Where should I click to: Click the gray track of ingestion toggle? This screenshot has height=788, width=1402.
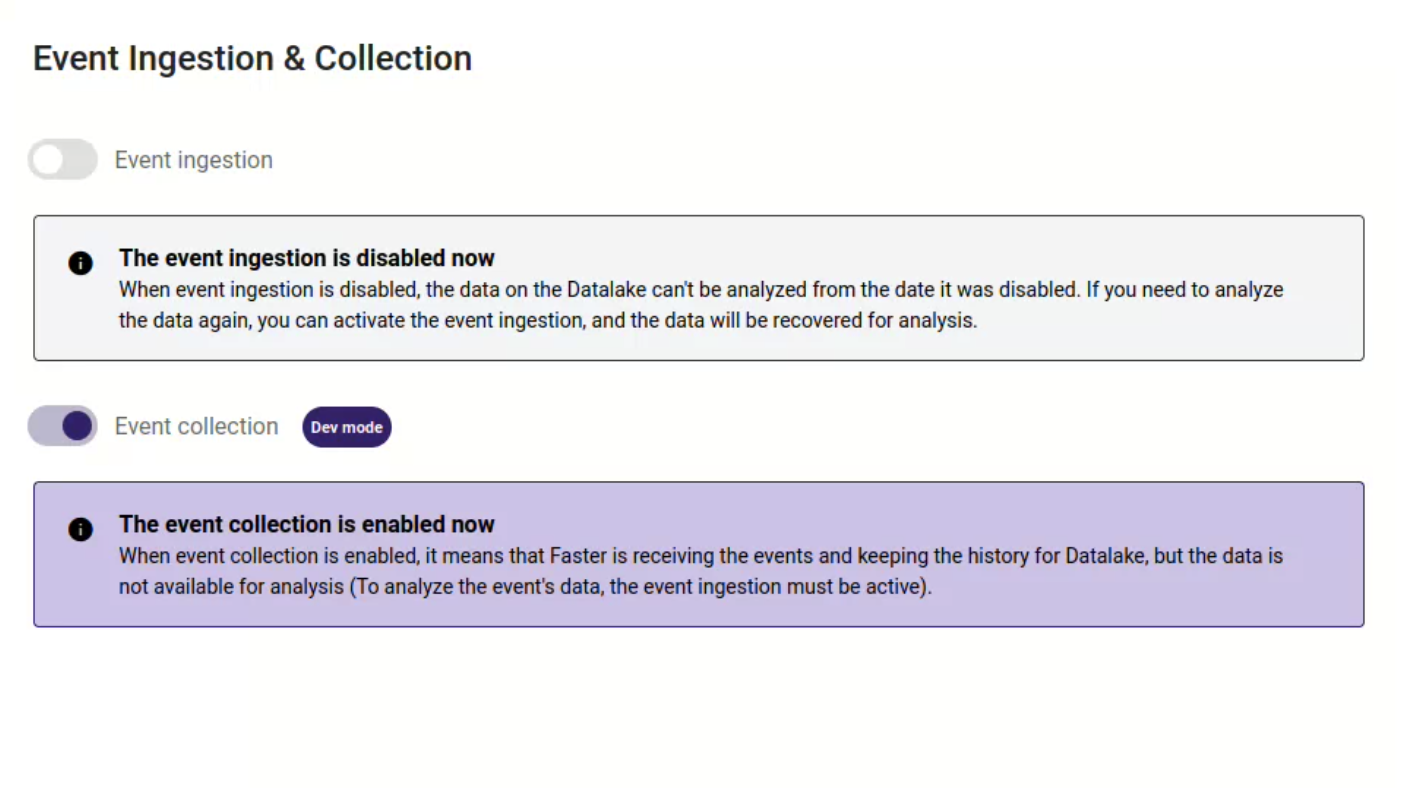click(82, 160)
